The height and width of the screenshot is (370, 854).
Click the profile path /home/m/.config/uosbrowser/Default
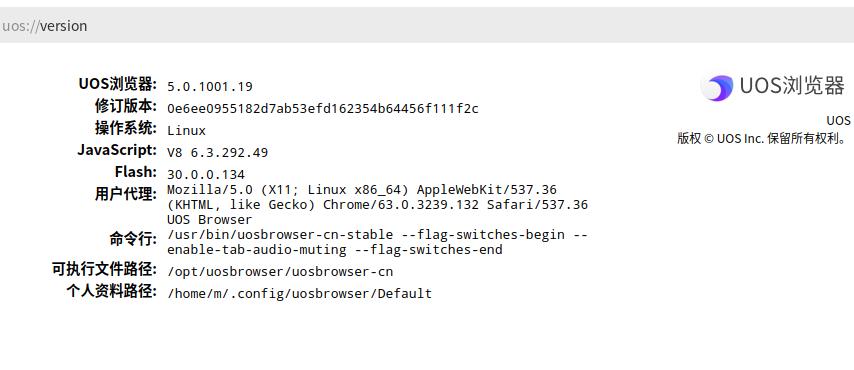(x=300, y=294)
